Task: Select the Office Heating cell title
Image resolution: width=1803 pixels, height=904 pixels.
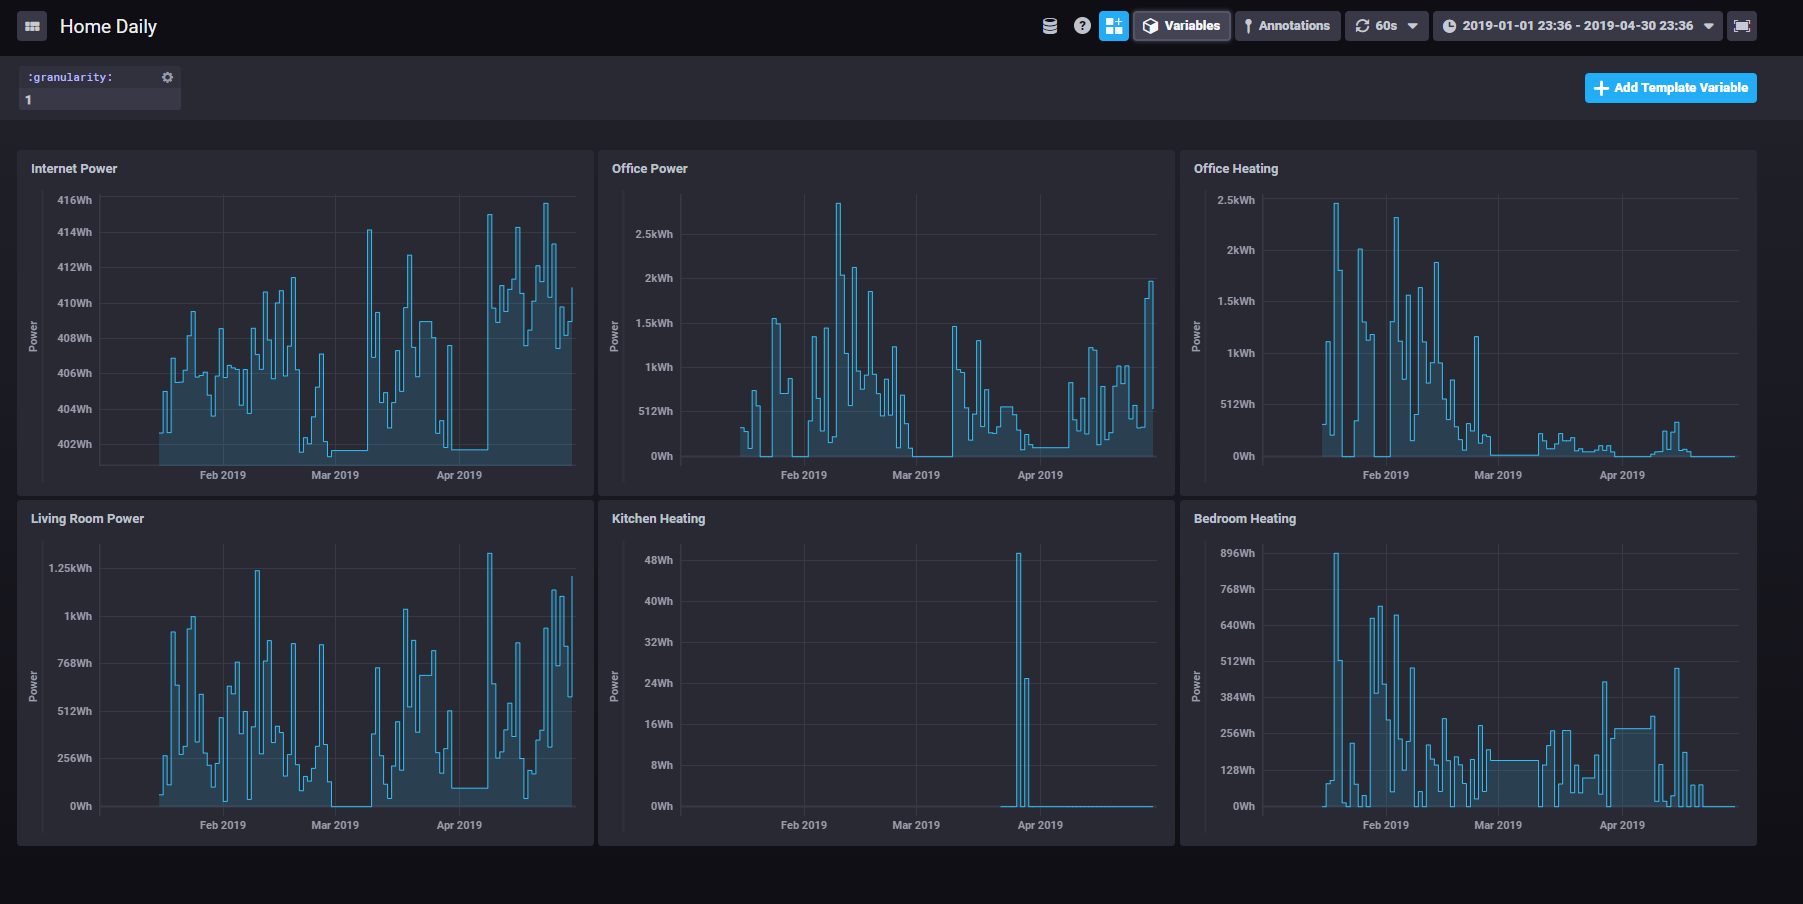Action: (1236, 169)
